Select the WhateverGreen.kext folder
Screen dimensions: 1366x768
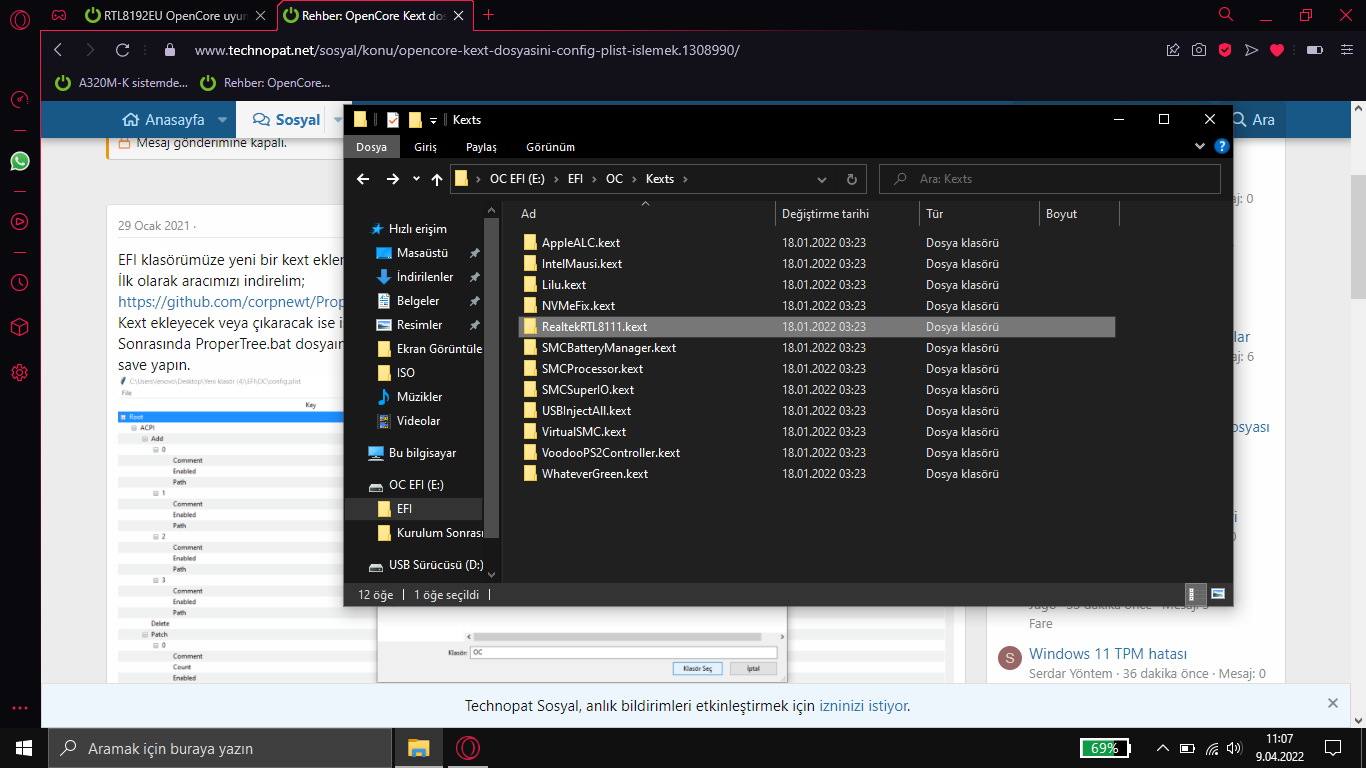(x=595, y=474)
